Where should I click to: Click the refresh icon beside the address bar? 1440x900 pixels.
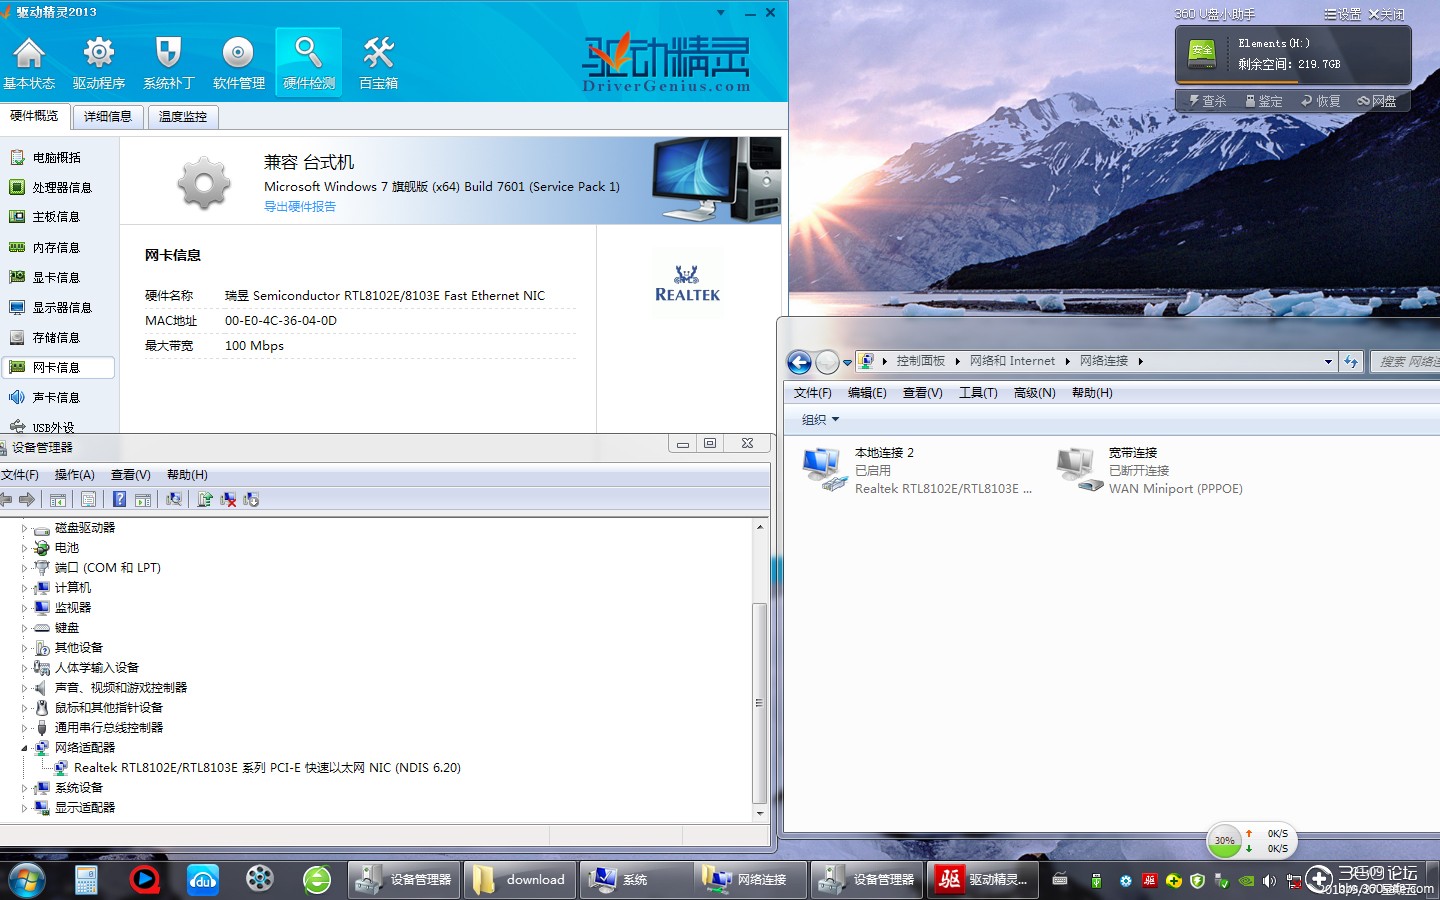coord(1351,362)
